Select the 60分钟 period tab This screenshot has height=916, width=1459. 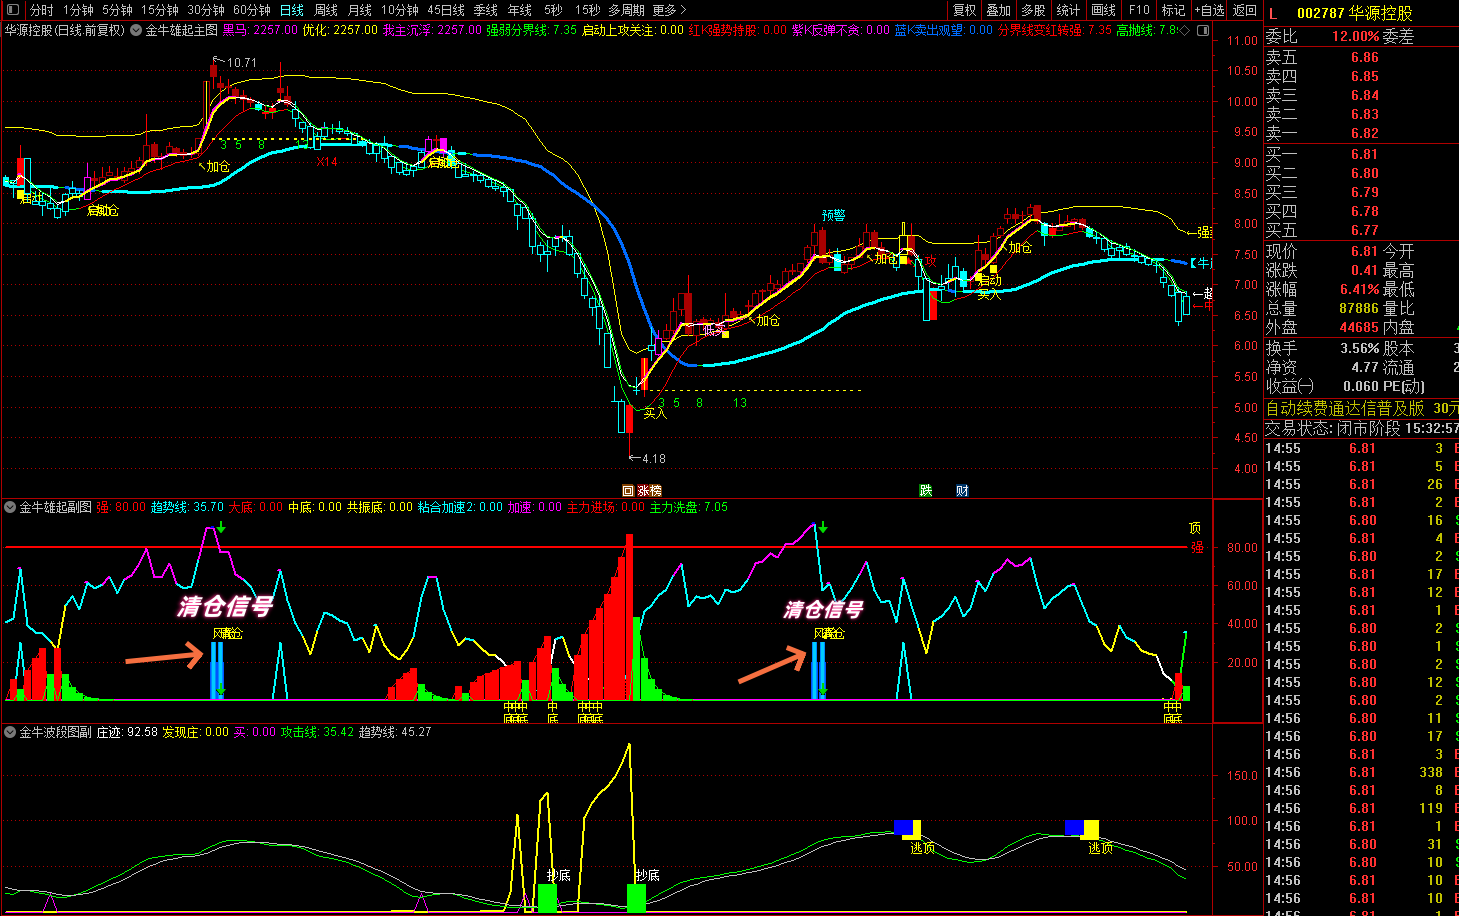tap(252, 10)
